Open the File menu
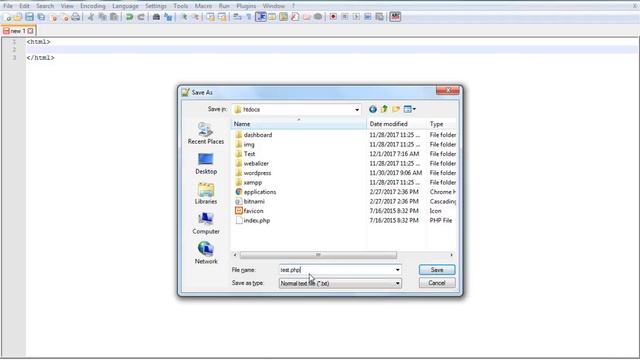The width and height of the screenshot is (640, 360). click(x=8, y=6)
